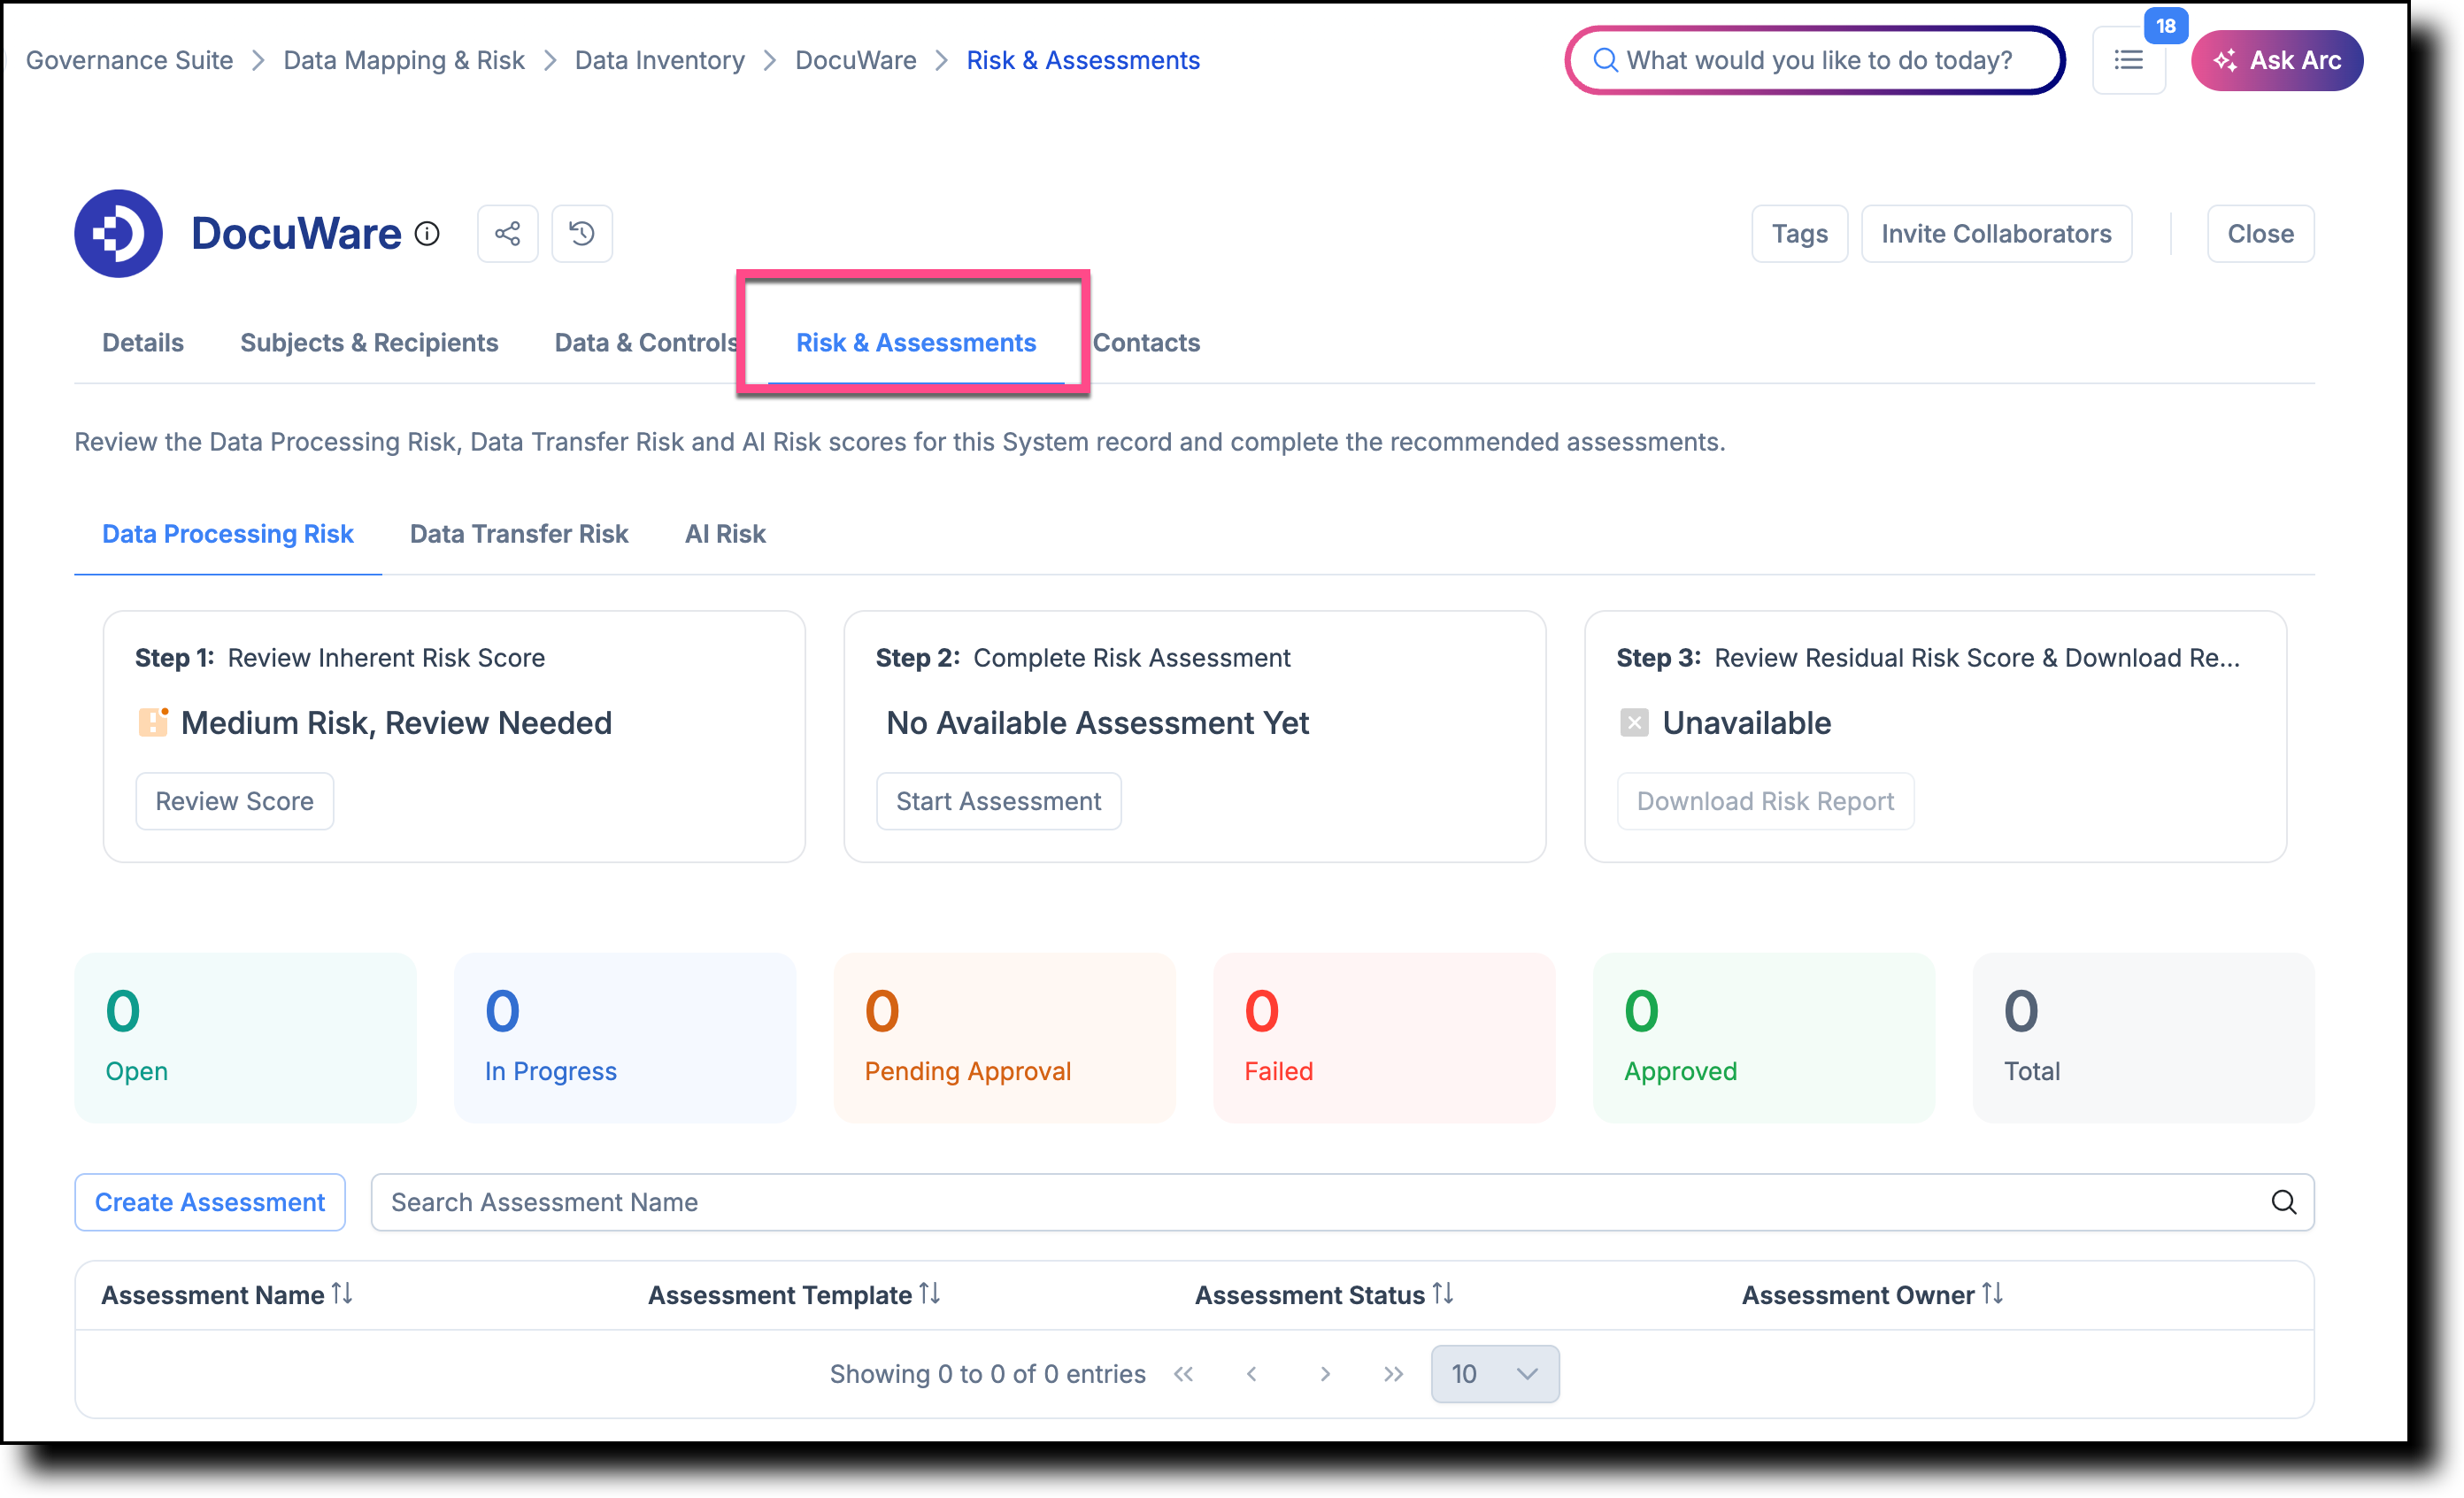2464x1498 pixels.
Task: Open the history icon beside DocuWare
Action: 582,234
